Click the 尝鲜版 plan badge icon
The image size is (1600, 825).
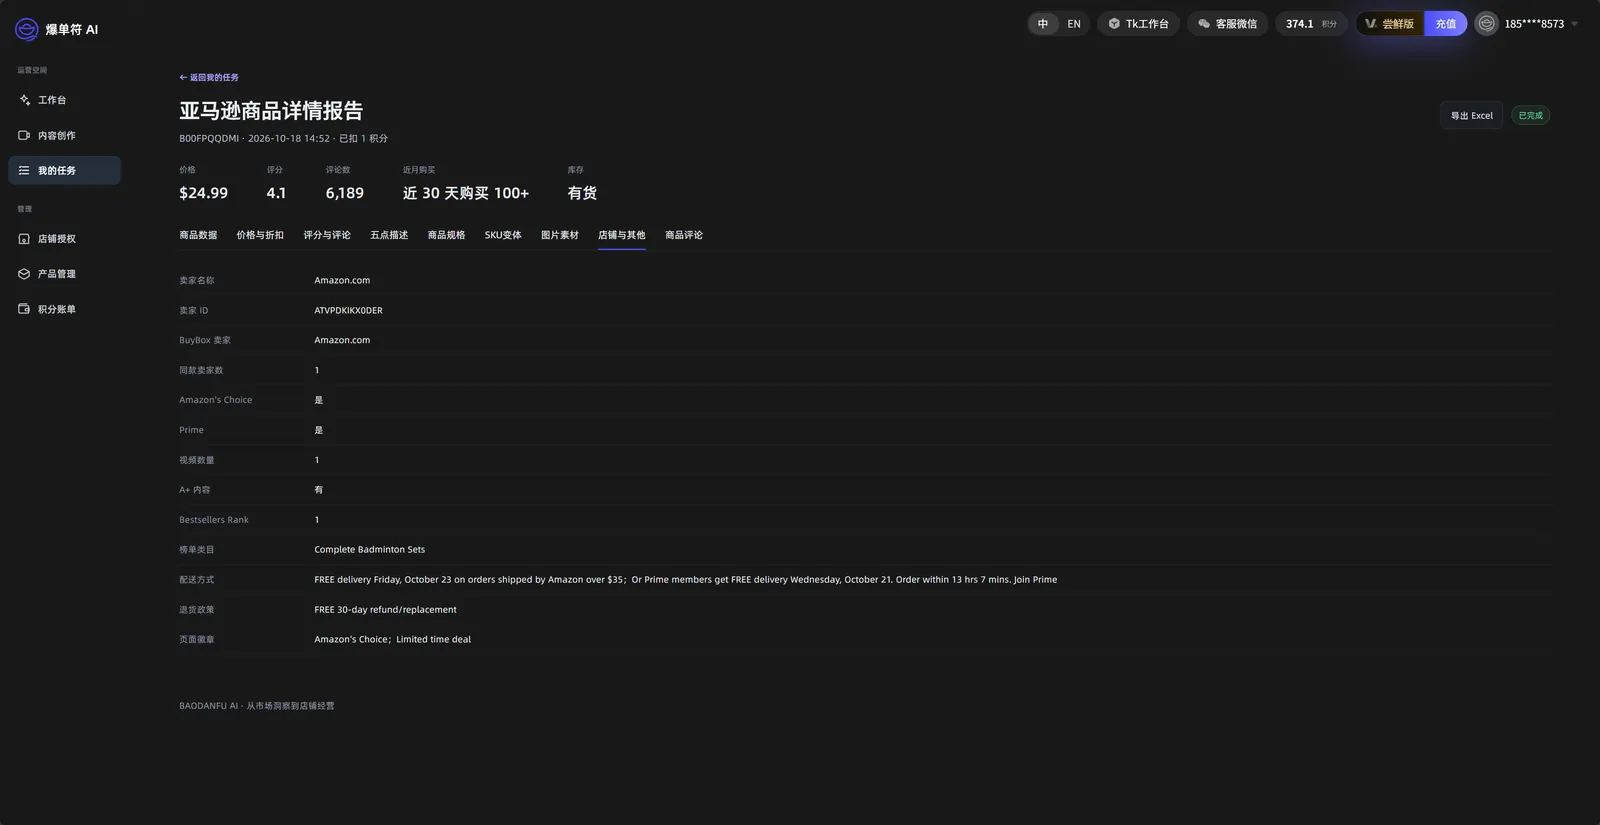click(1371, 24)
